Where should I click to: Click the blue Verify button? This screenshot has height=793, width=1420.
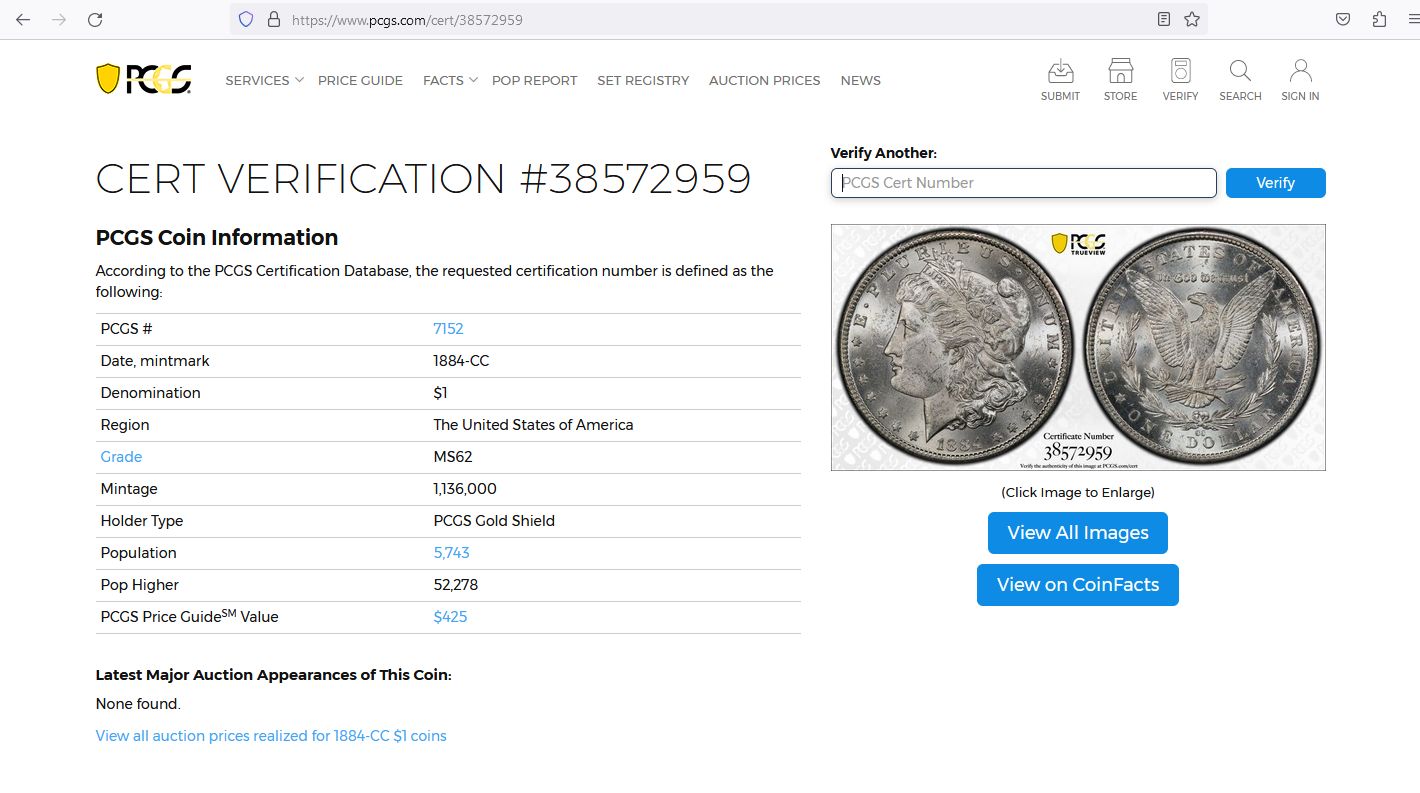pos(1275,183)
